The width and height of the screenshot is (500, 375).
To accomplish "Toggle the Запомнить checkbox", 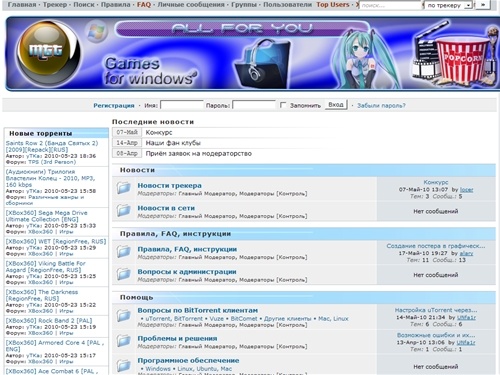I will click(x=283, y=105).
